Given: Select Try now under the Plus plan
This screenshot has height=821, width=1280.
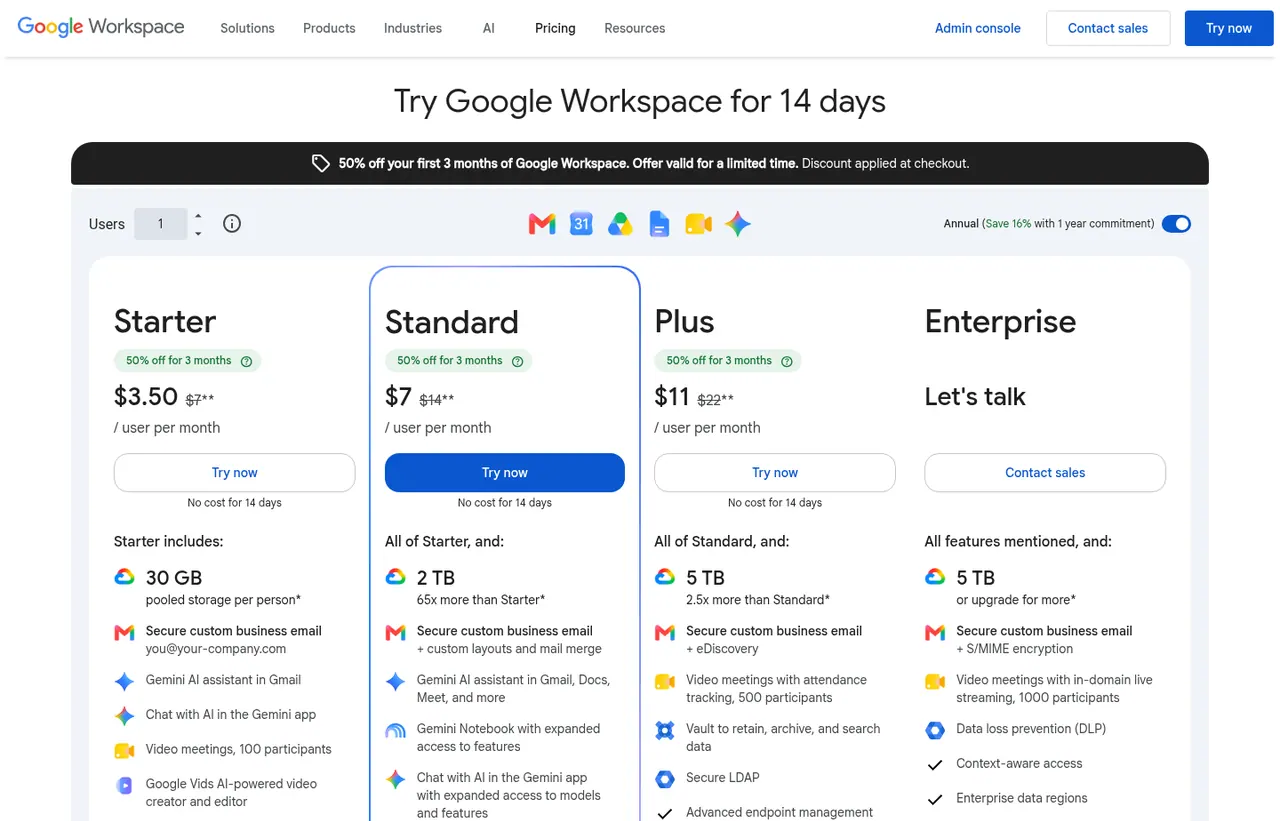Looking at the screenshot, I should click(x=775, y=473).
